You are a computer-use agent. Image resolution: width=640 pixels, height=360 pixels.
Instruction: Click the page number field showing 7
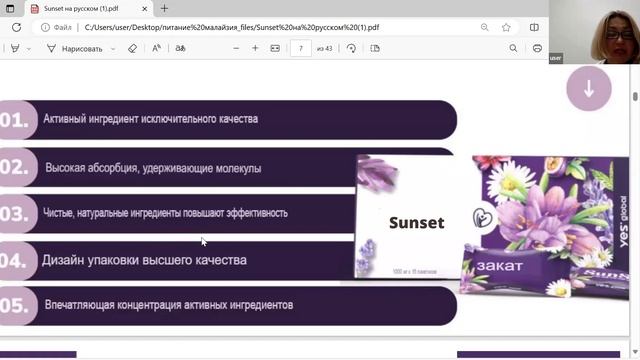click(x=301, y=49)
